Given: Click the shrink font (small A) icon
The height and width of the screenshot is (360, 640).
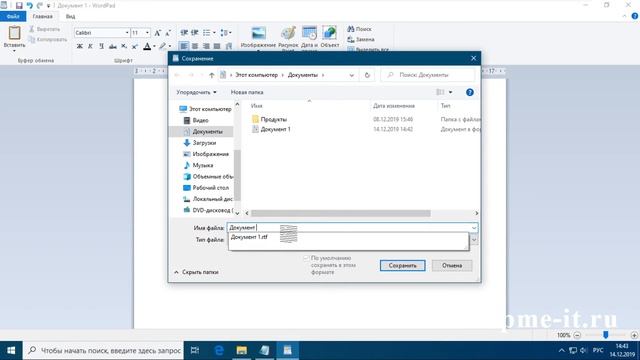Looking at the screenshot, I should point(168,33).
